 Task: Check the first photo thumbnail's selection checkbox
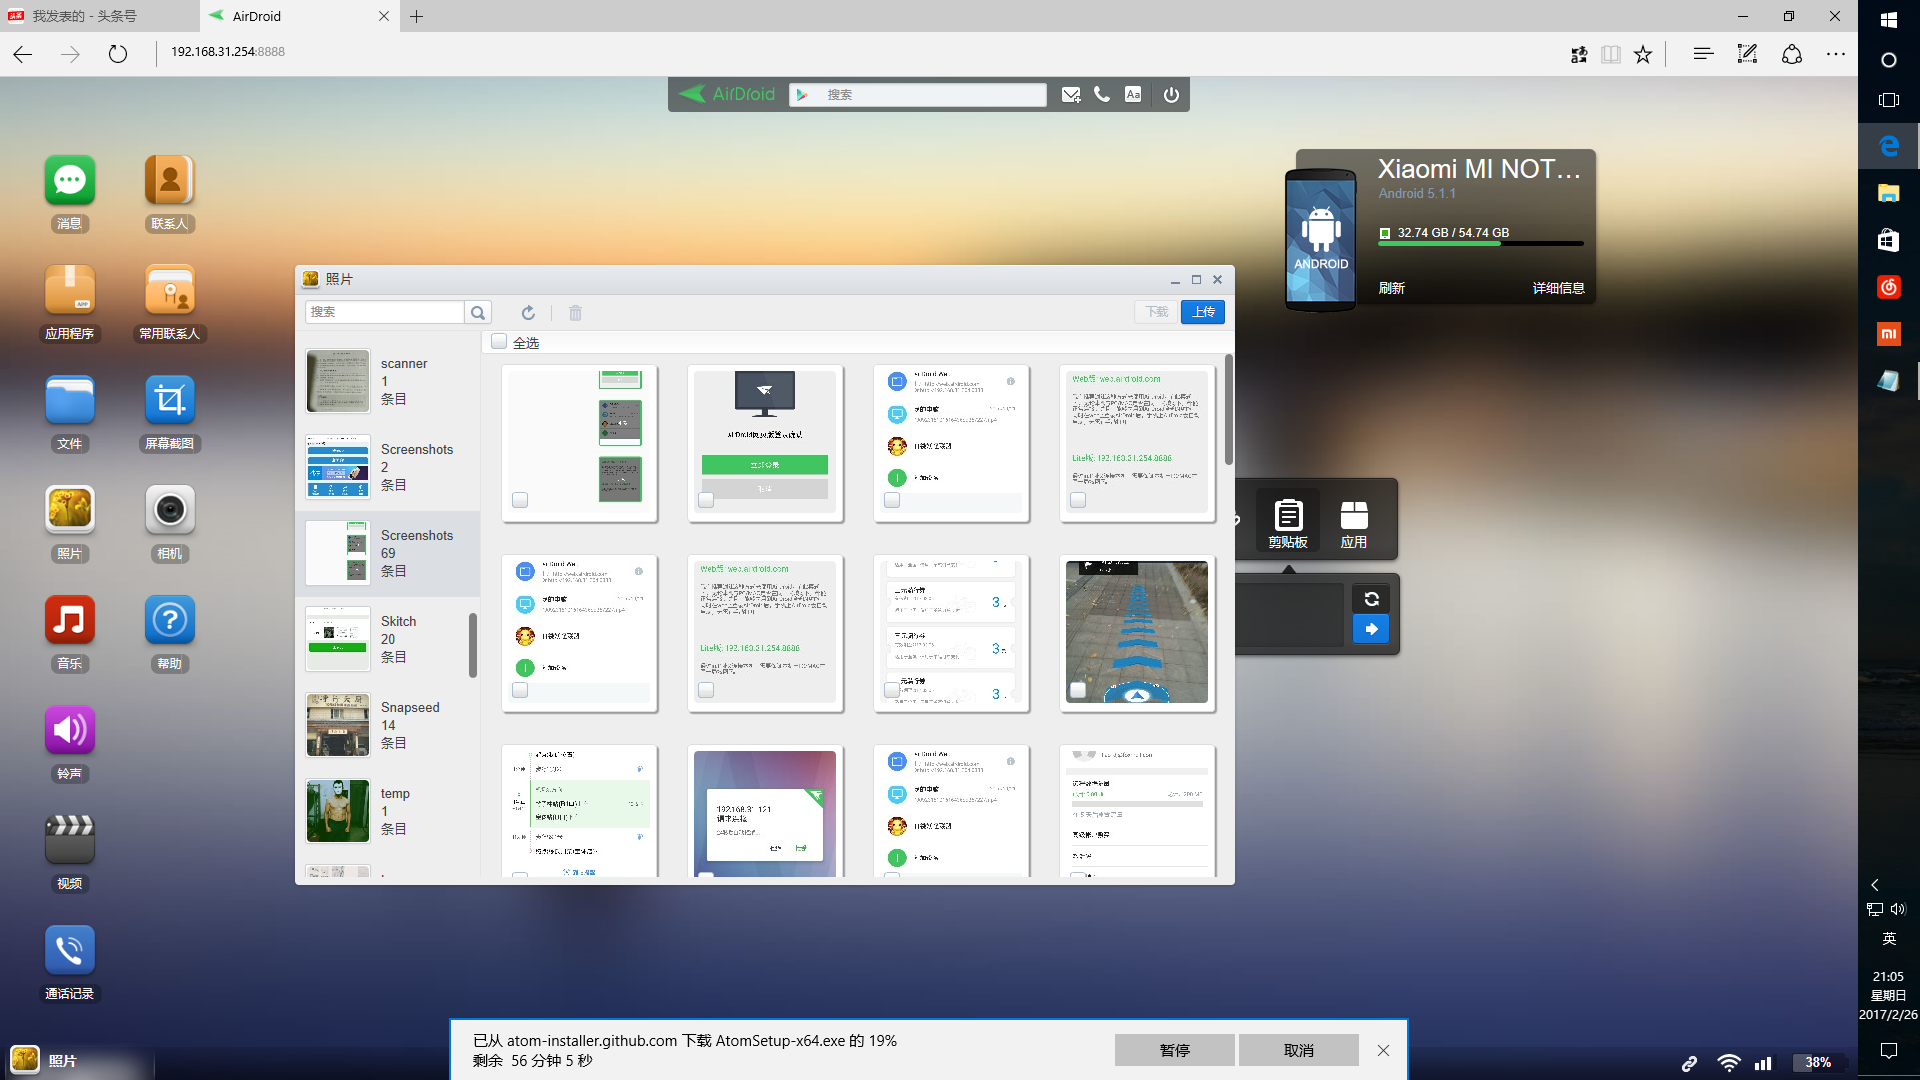click(519, 500)
